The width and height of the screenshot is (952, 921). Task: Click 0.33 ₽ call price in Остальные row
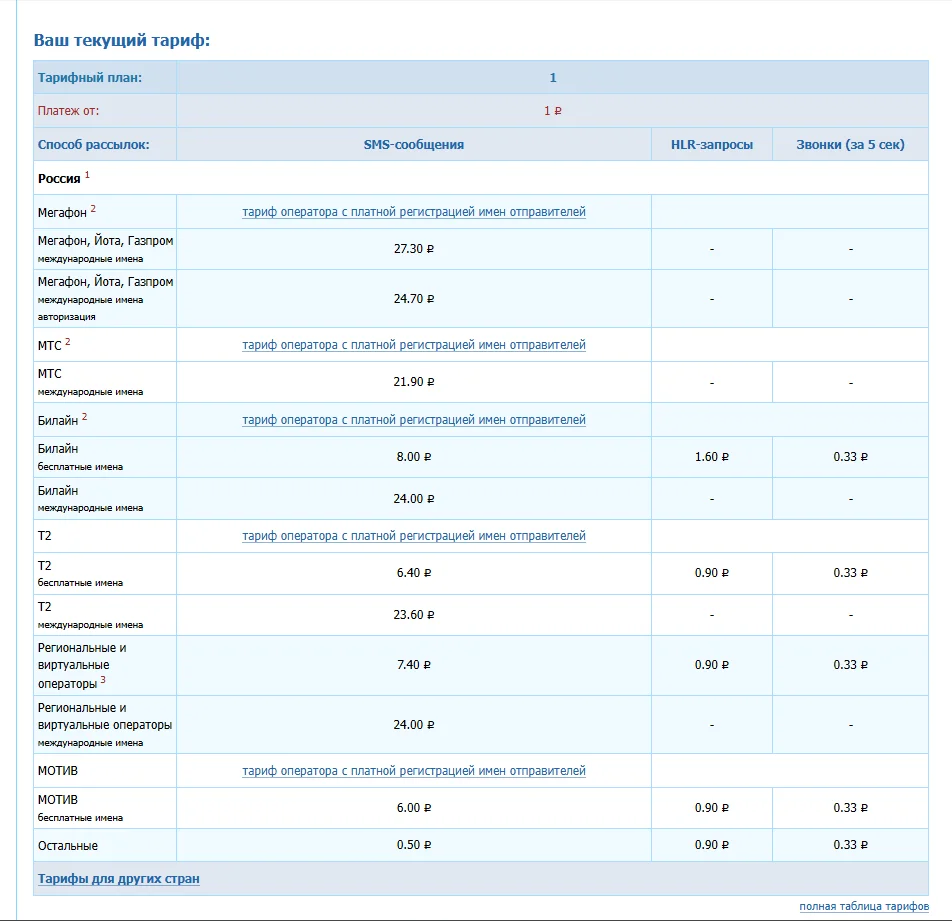pos(850,845)
